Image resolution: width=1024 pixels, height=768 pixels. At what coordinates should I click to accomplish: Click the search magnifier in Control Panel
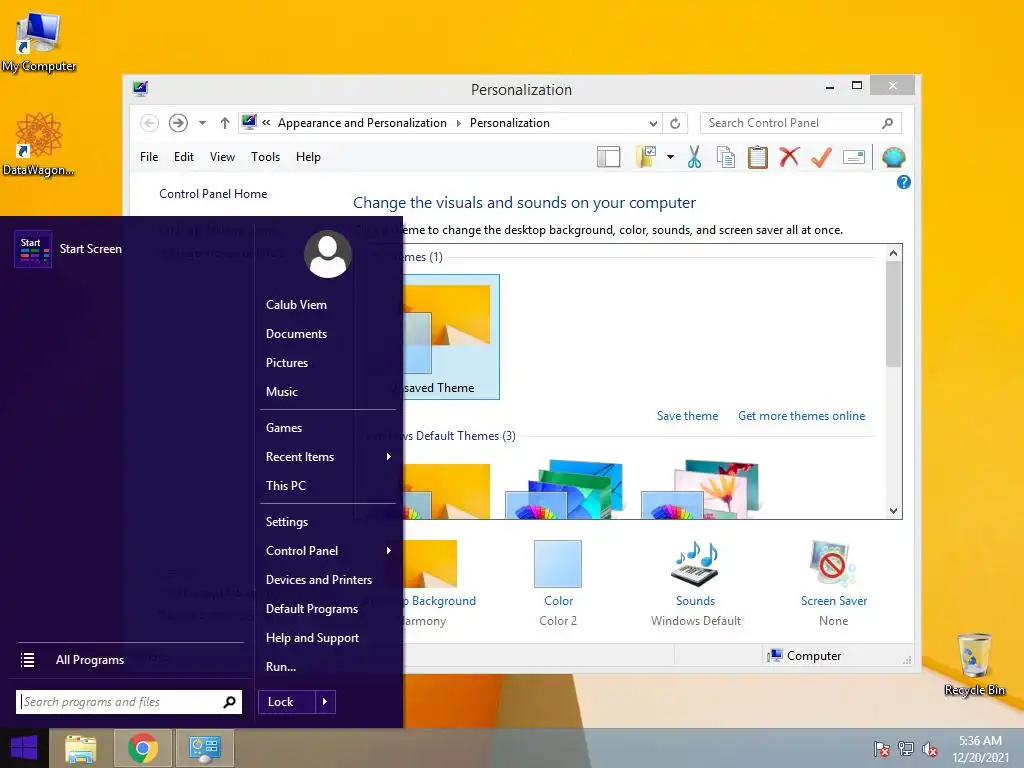click(x=888, y=123)
